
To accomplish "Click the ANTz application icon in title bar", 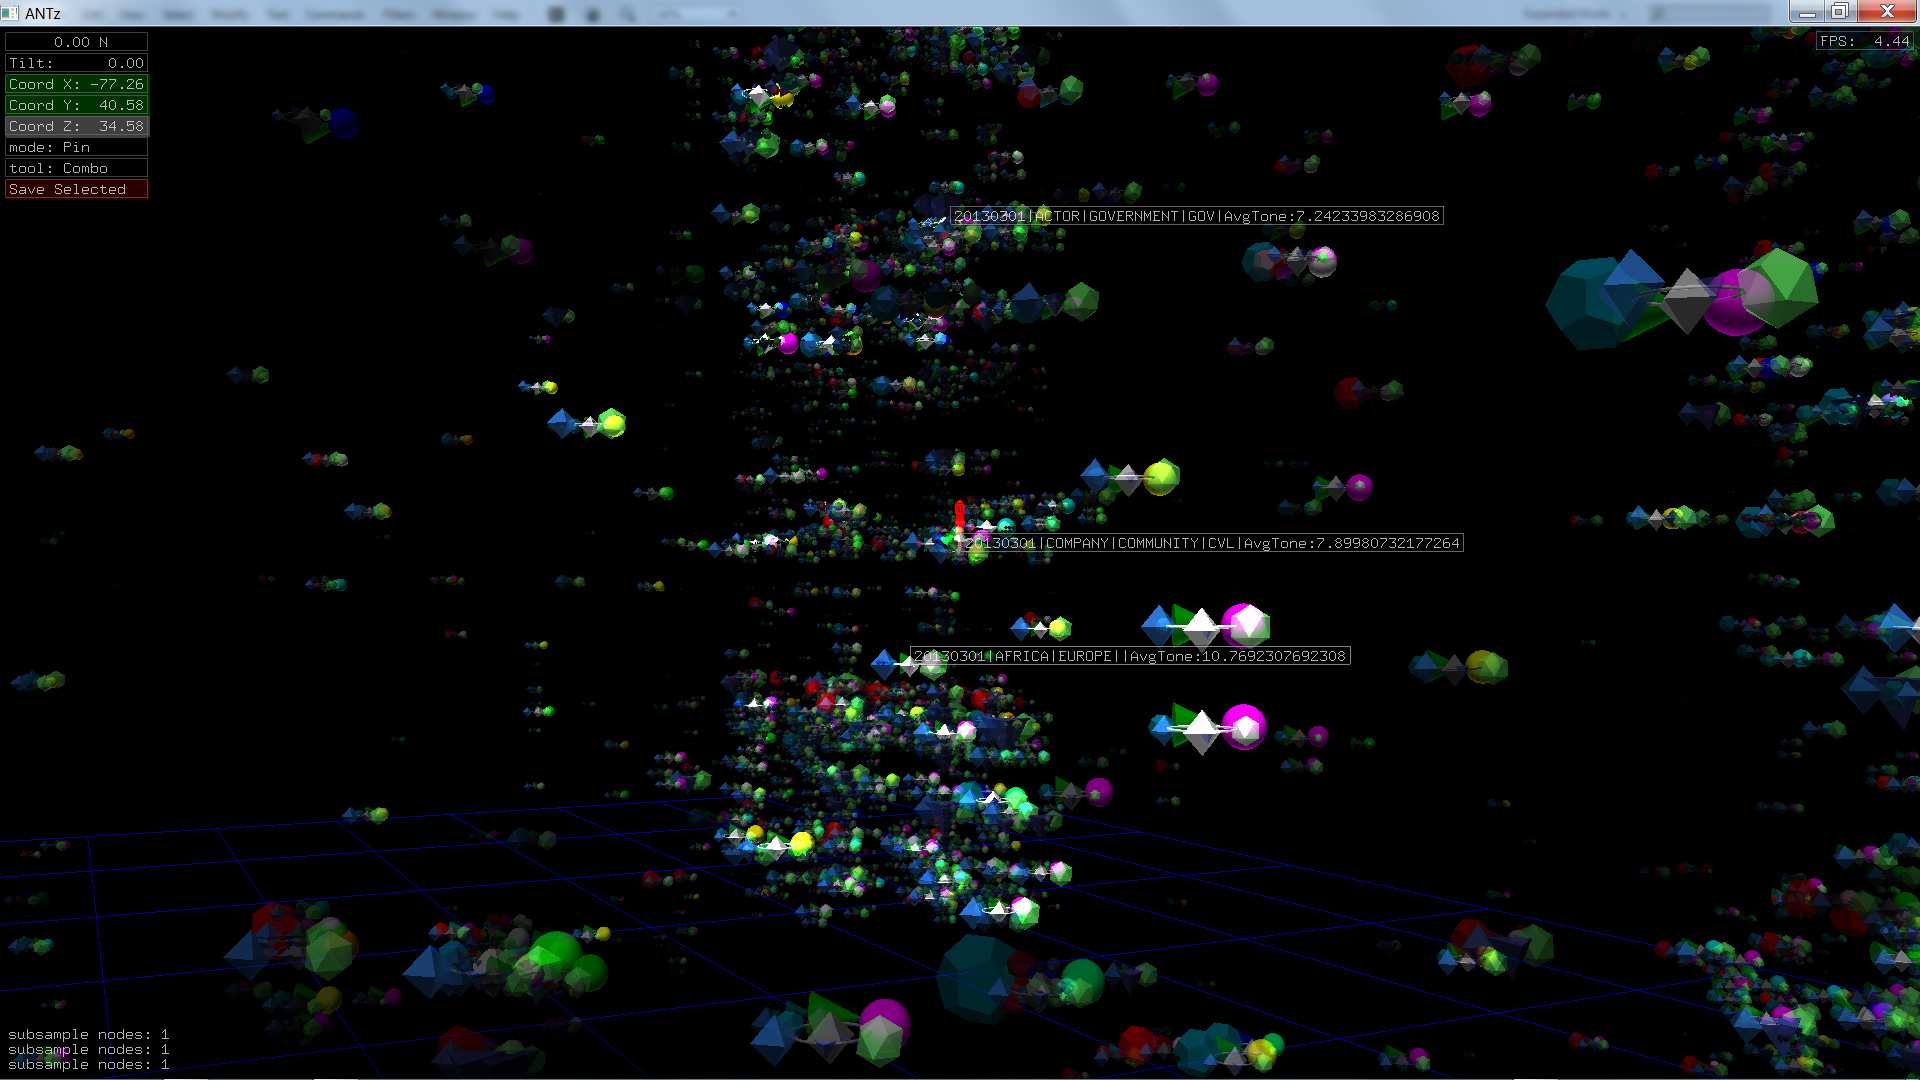I will pyautogui.click(x=10, y=13).
